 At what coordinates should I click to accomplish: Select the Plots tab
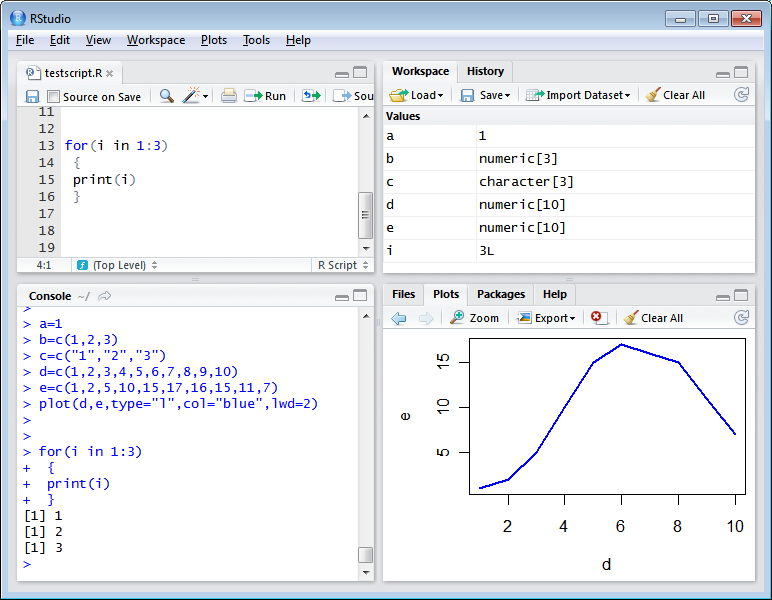click(x=446, y=294)
